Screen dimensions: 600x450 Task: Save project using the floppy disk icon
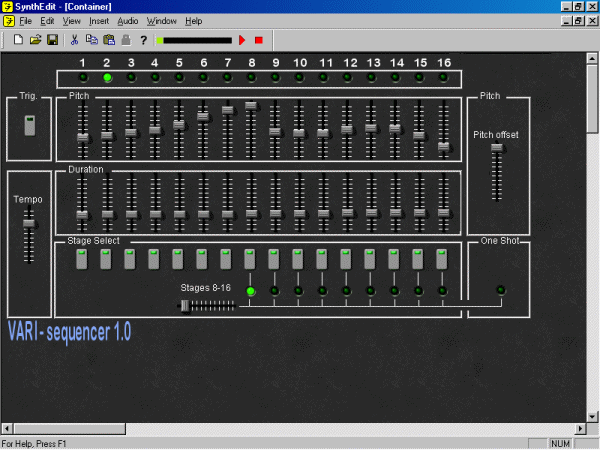(52, 40)
